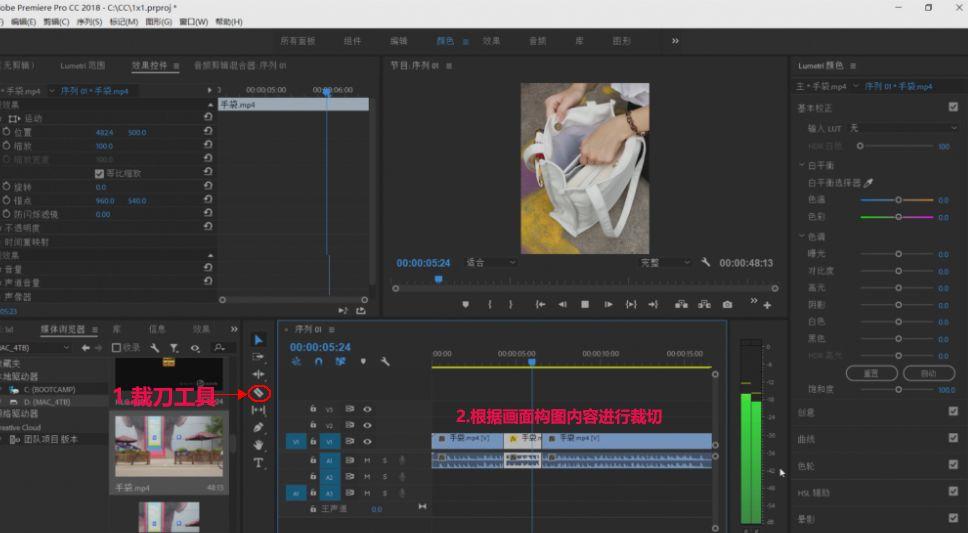Step forward one frame
The image size is (968, 533).
click(608, 304)
